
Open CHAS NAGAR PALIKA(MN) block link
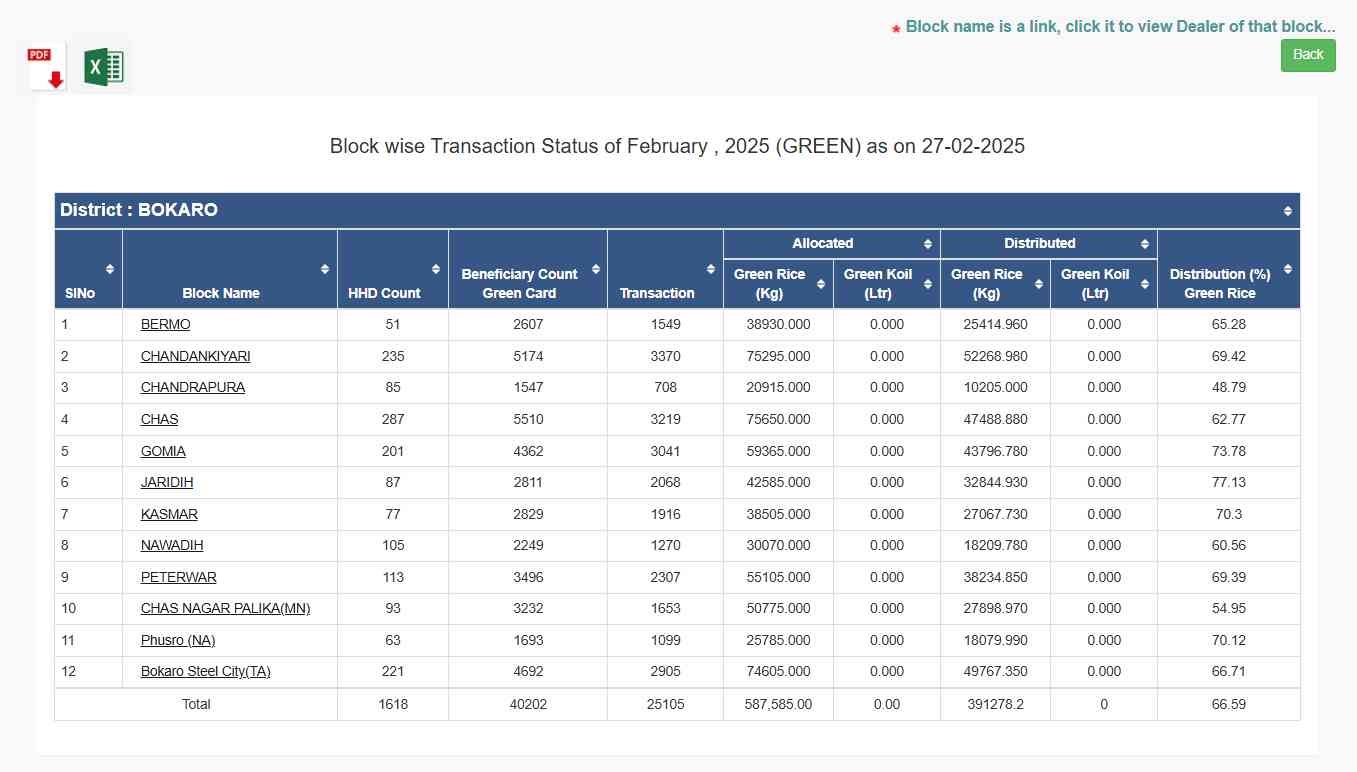pos(226,608)
